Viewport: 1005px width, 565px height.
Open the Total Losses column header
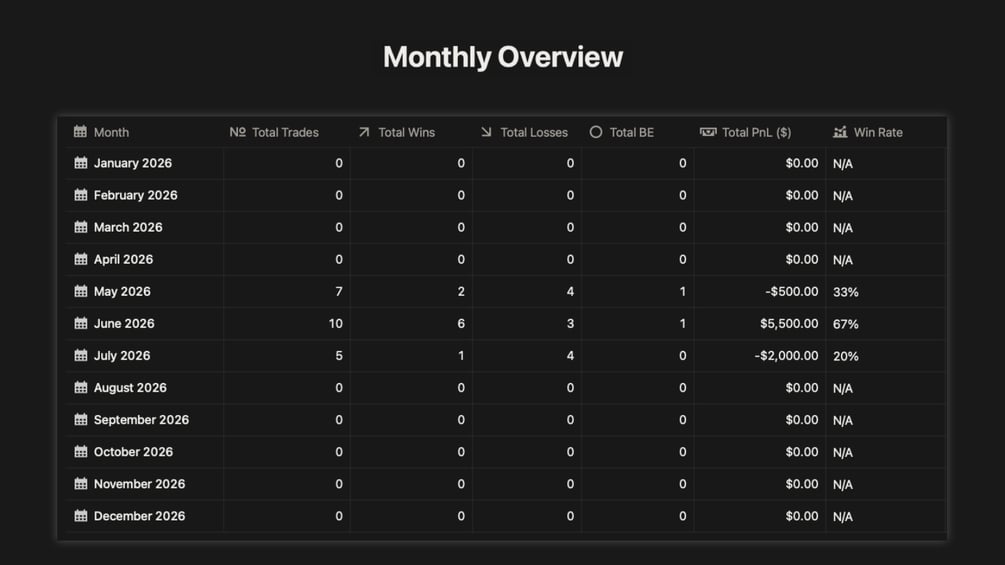click(534, 132)
